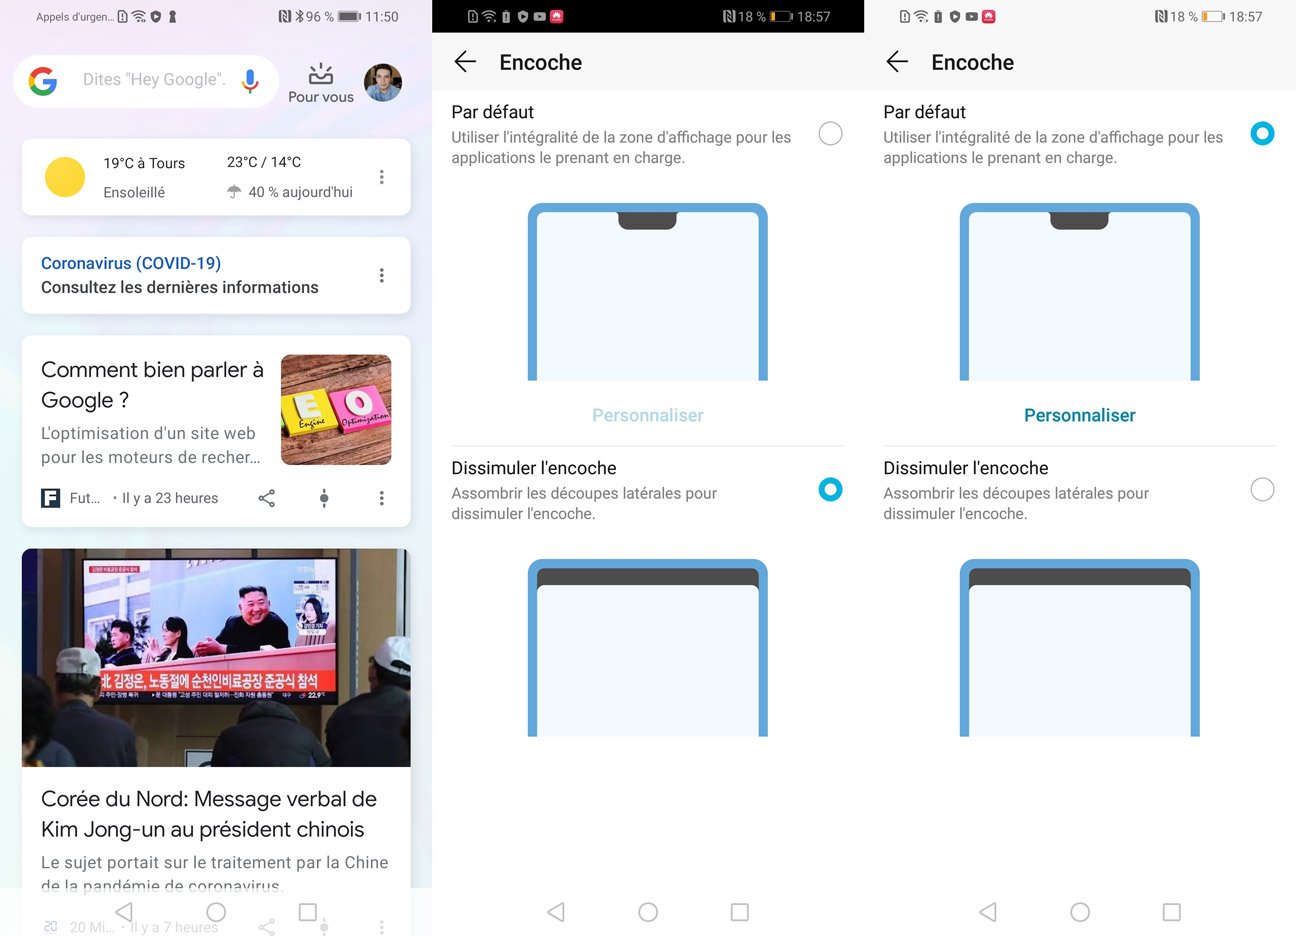Open Coronavirus card options menu
Screen dimensions: 1296x936
tap(382, 275)
